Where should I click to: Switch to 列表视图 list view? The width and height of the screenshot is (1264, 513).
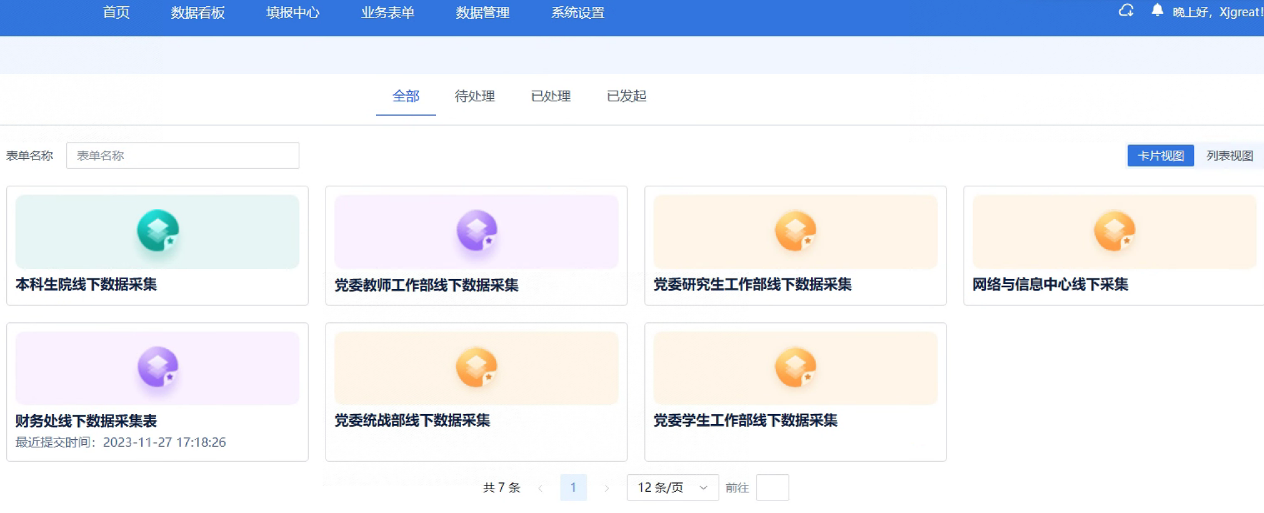(1229, 156)
